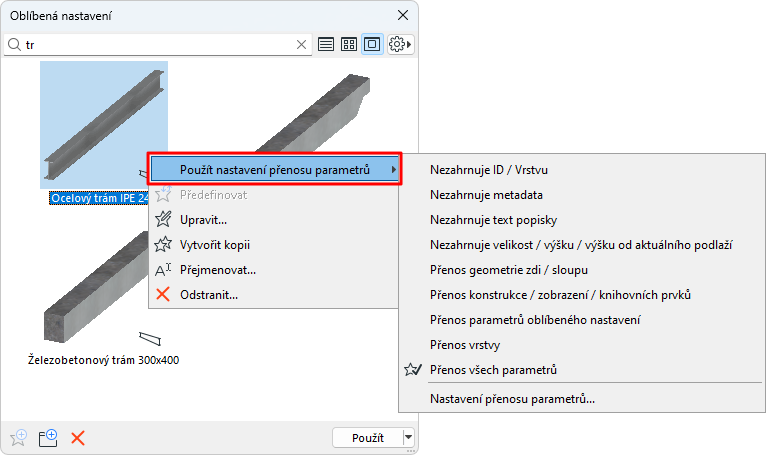Screen dimensions: 766x455
Task: Choose Upravit... from the context menu
Action: (204, 219)
